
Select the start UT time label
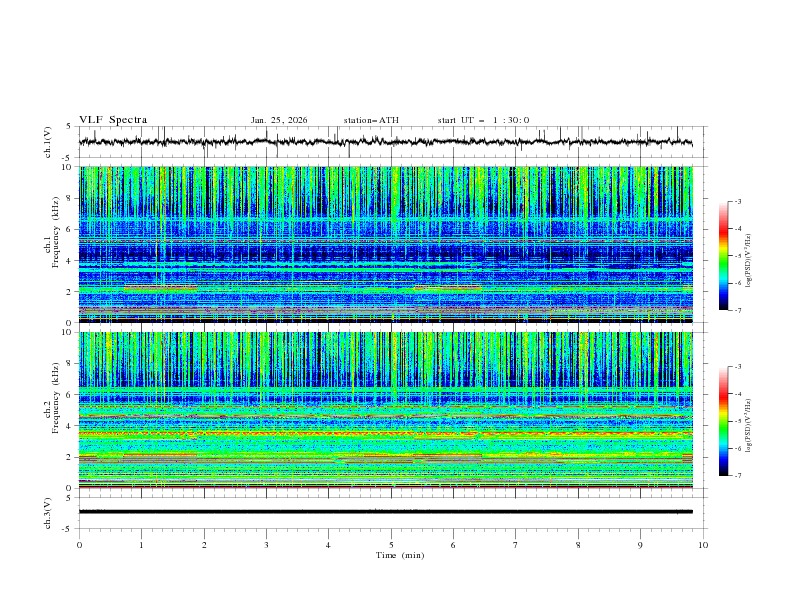(483, 120)
